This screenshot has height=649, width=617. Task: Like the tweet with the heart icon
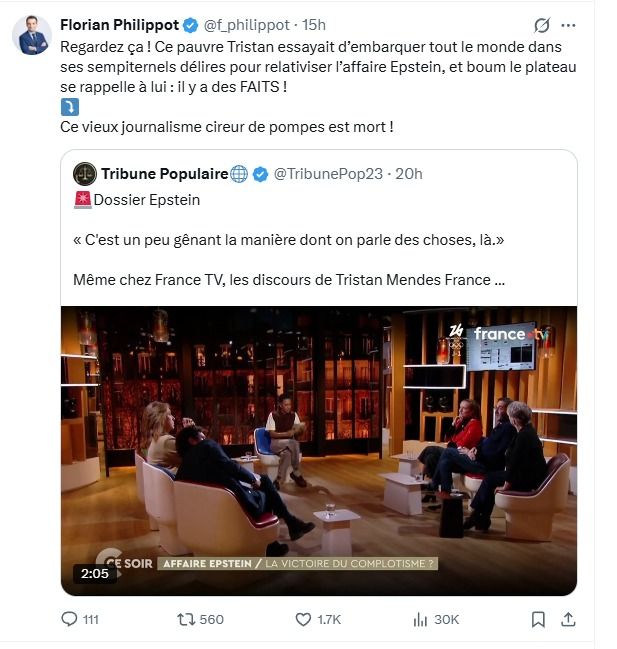(x=304, y=620)
